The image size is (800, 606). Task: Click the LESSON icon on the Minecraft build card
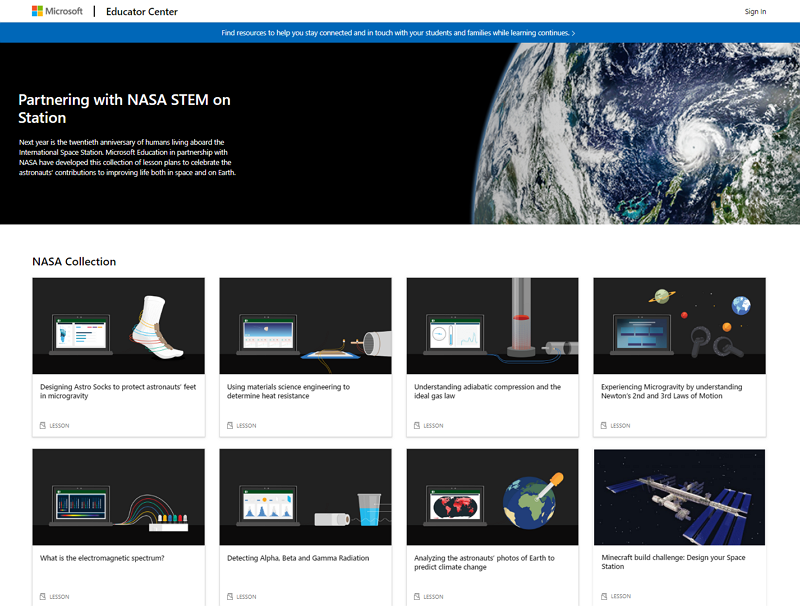point(604,596)
